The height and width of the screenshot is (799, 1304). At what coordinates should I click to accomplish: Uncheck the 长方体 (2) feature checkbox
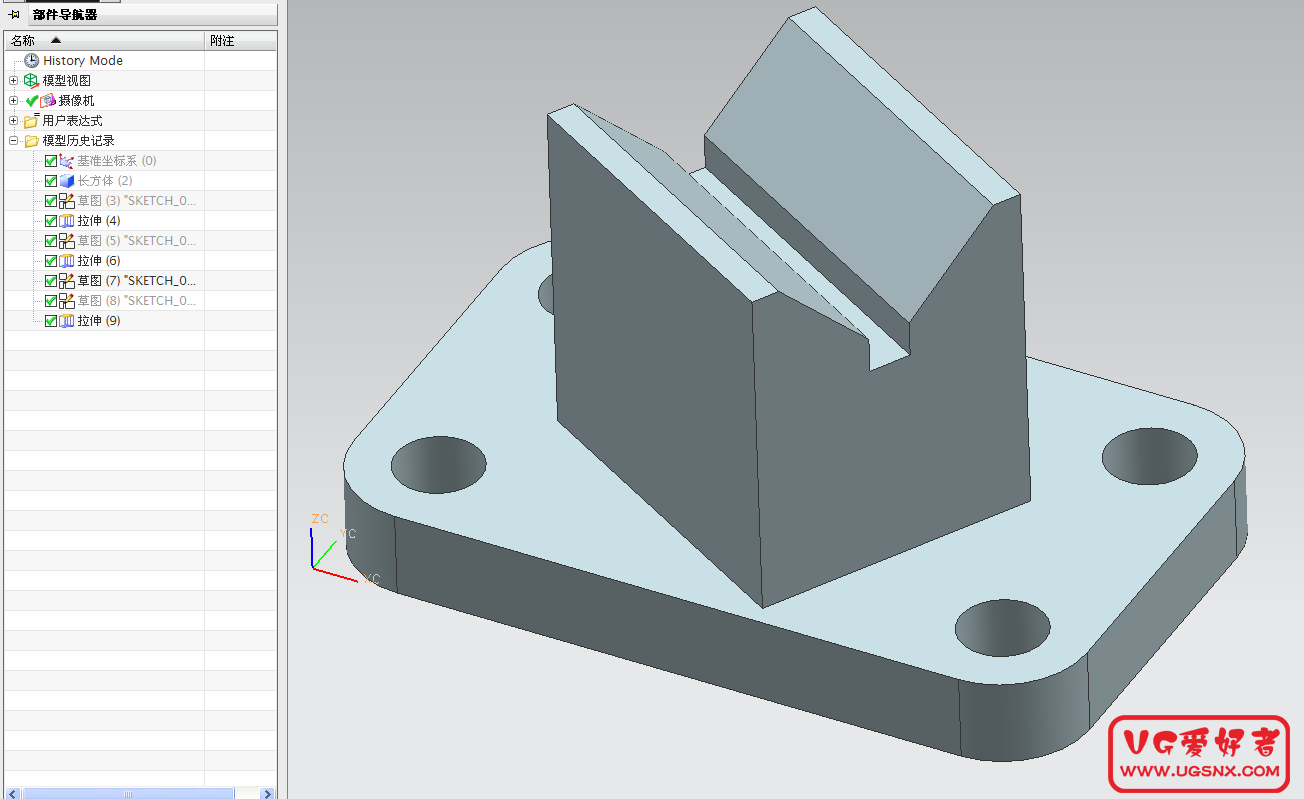click(51, 181)
